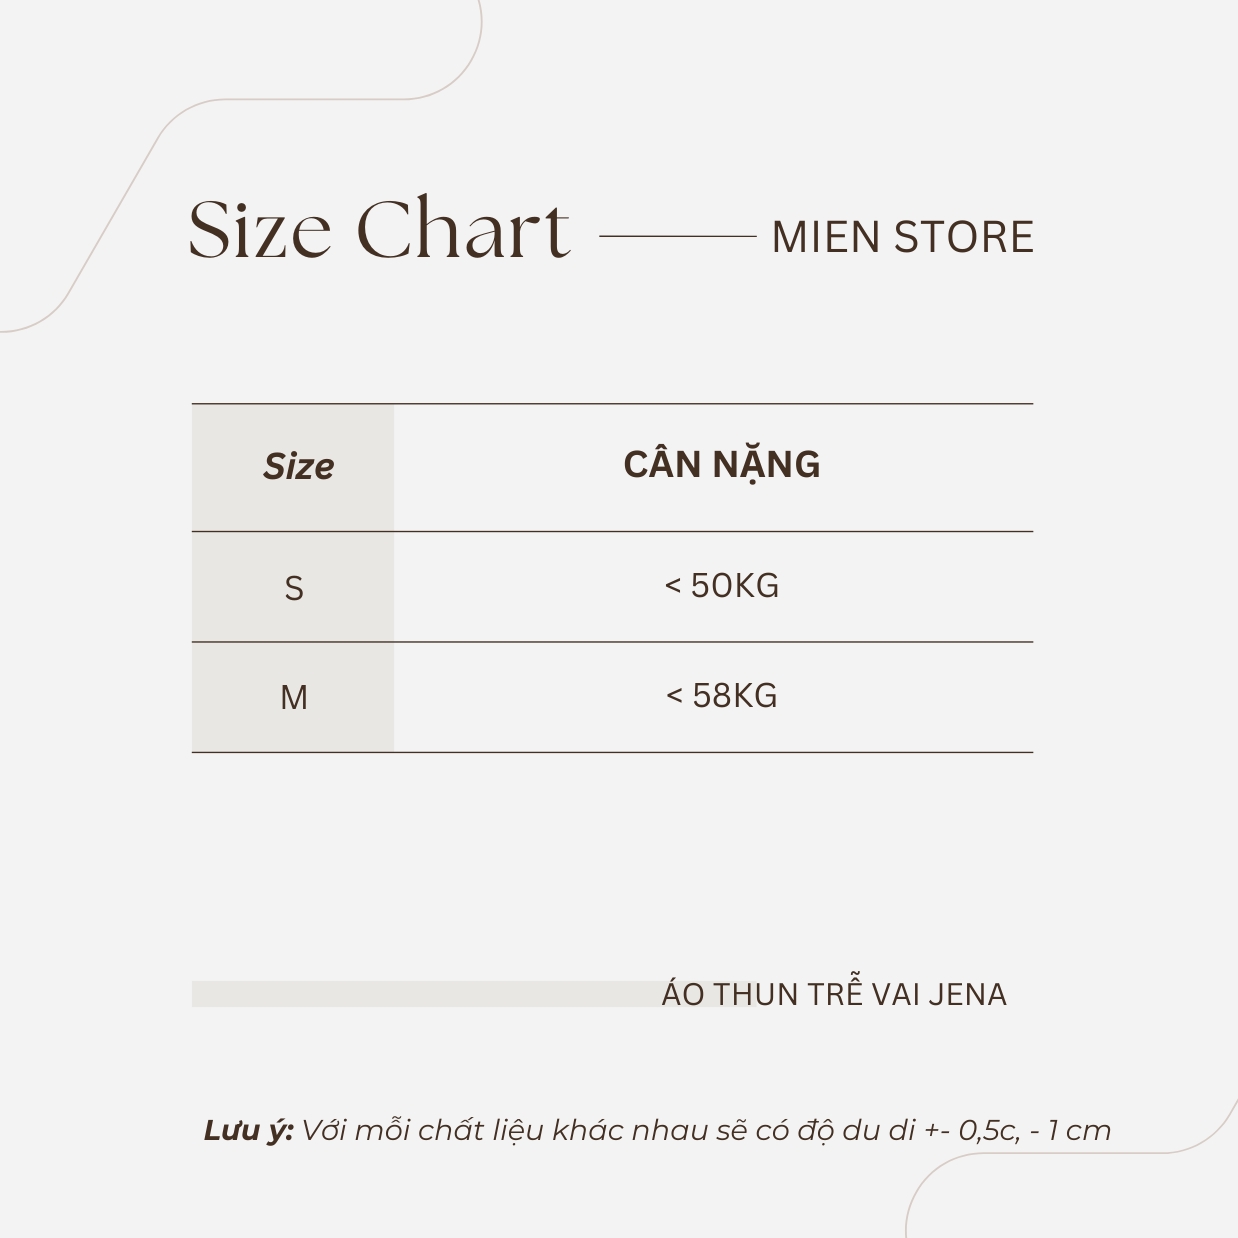This screenshot has height=1238, width=1238.
Task: Click the word "Size" in the large heading
Action: [259, 231]
